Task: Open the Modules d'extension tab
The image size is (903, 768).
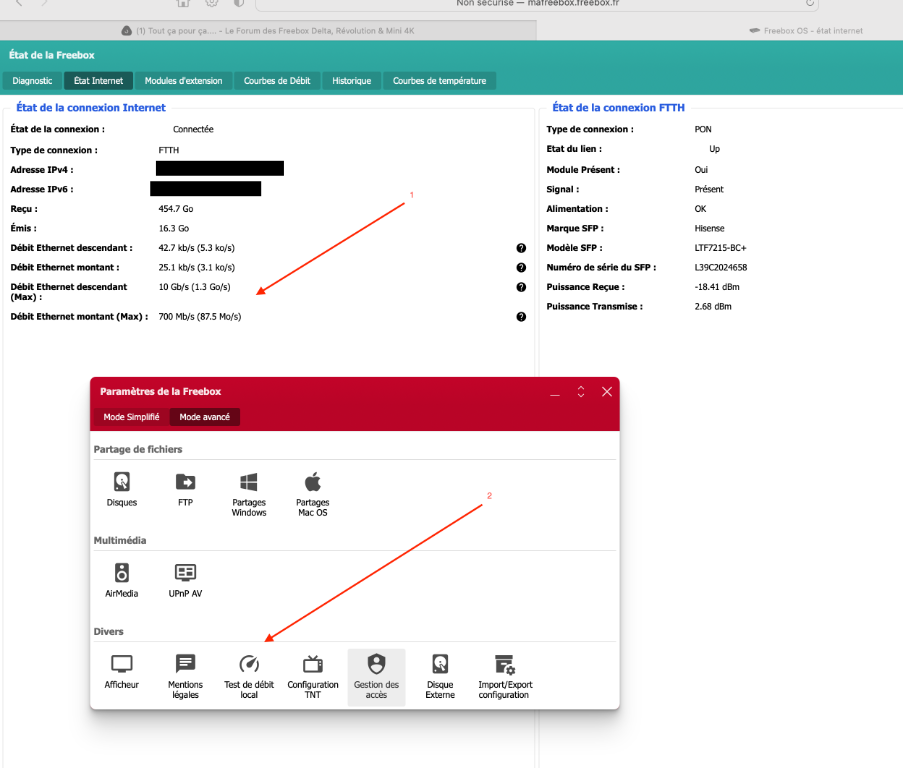Action: point(183,81)
